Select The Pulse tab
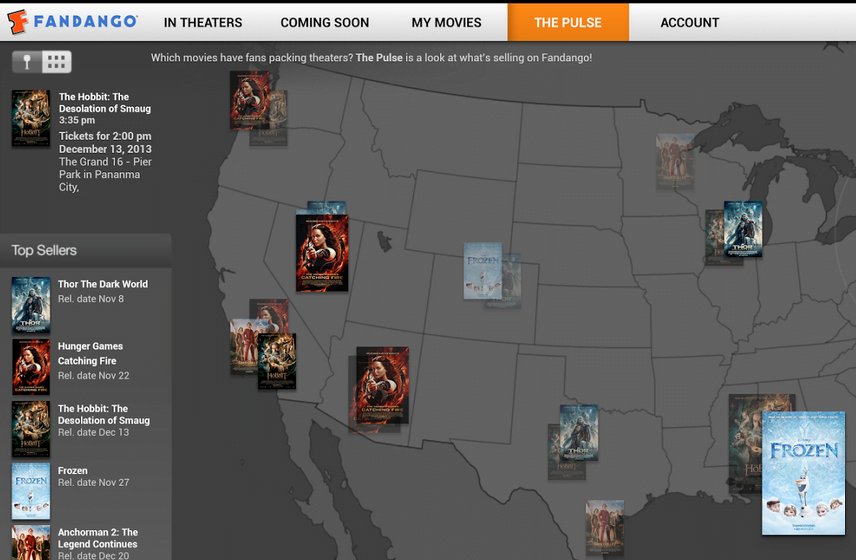The image size is (856, 560). click(568, 22)
